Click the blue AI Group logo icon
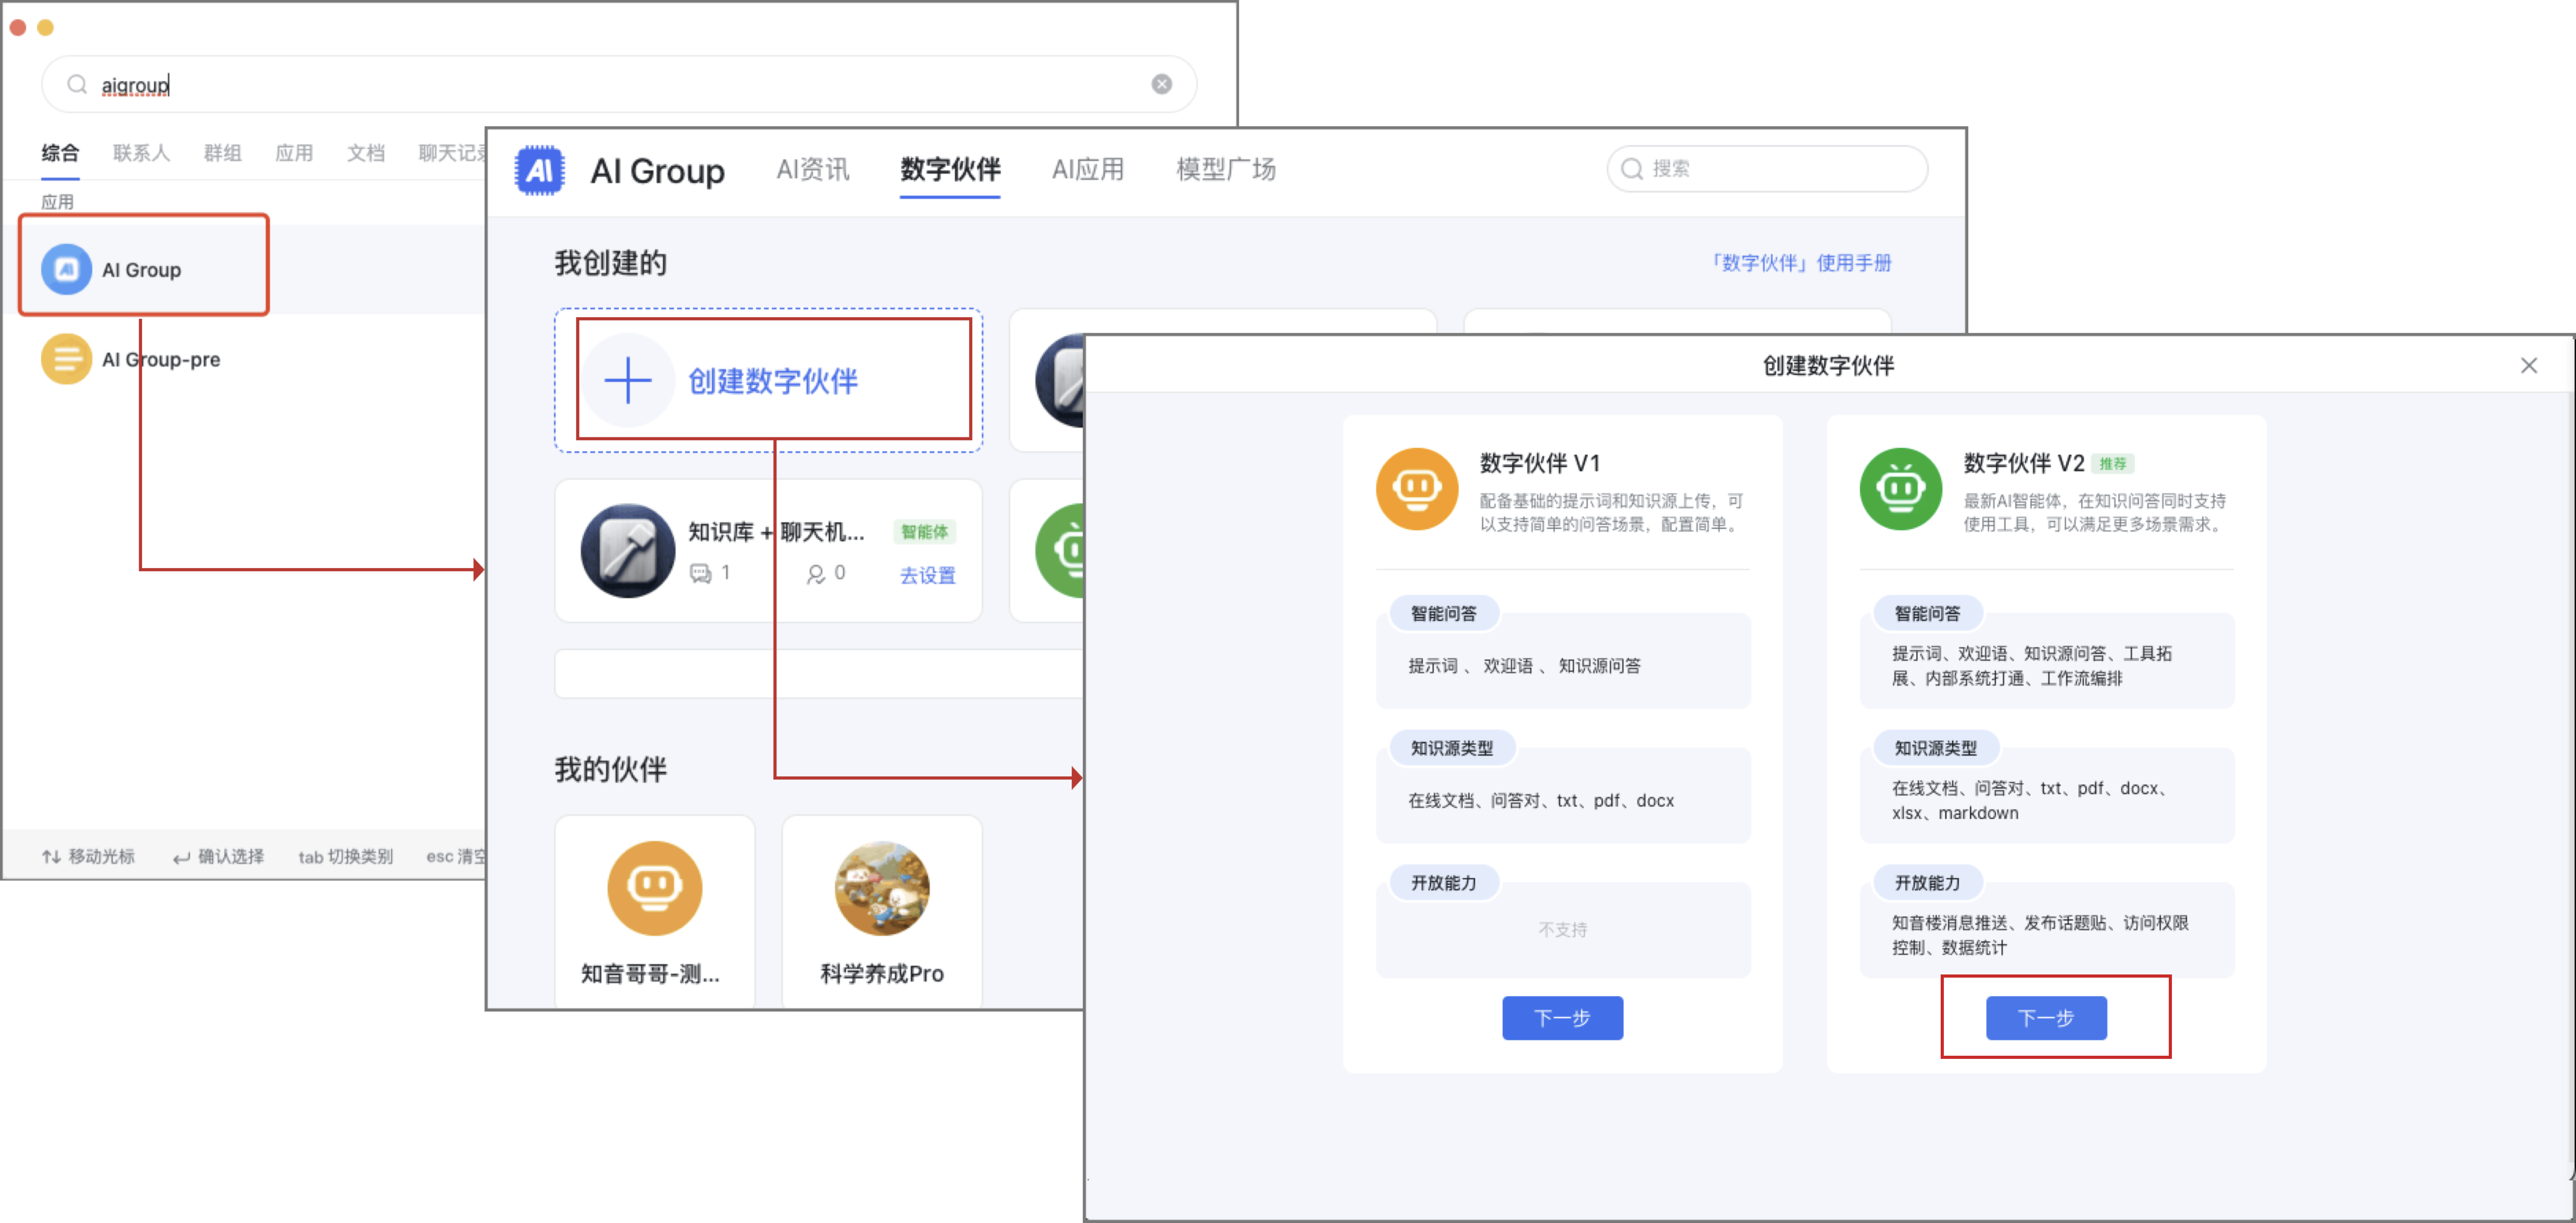 coord(540,171)
